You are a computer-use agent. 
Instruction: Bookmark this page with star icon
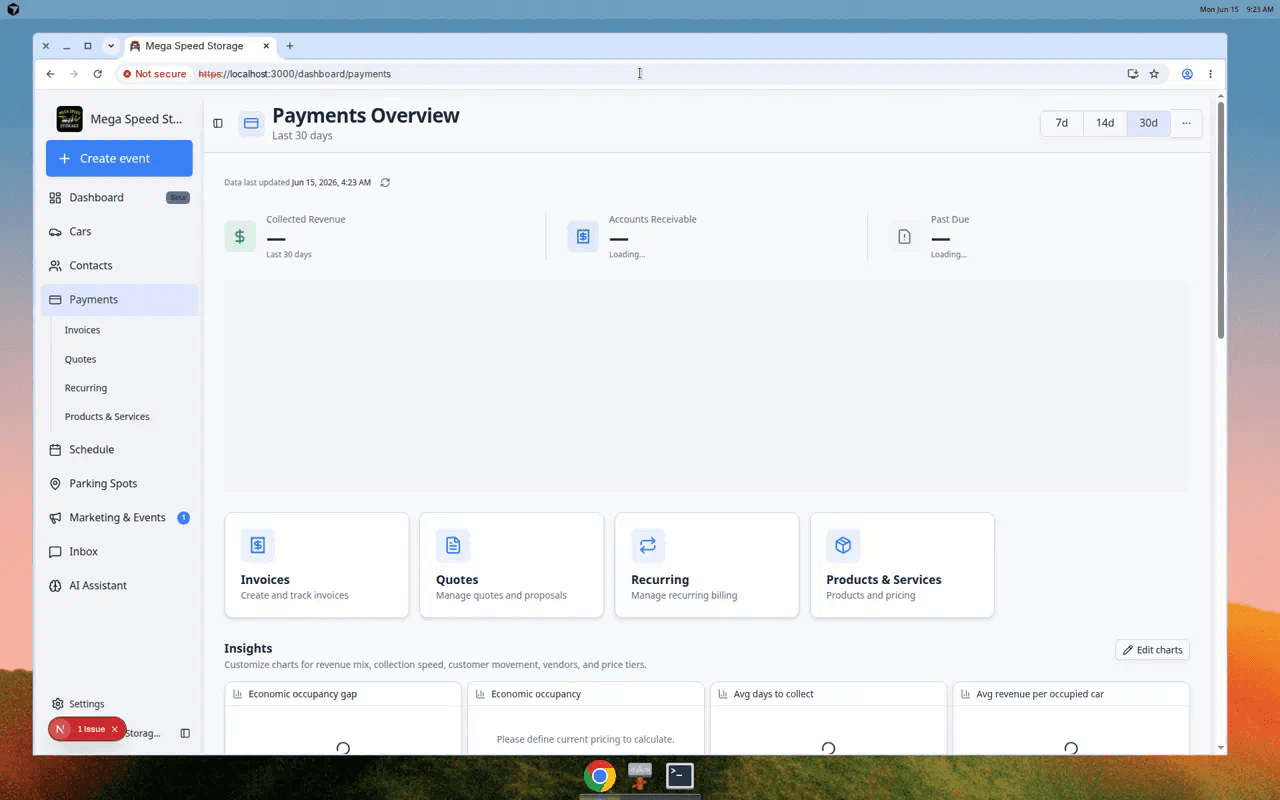1154,74
